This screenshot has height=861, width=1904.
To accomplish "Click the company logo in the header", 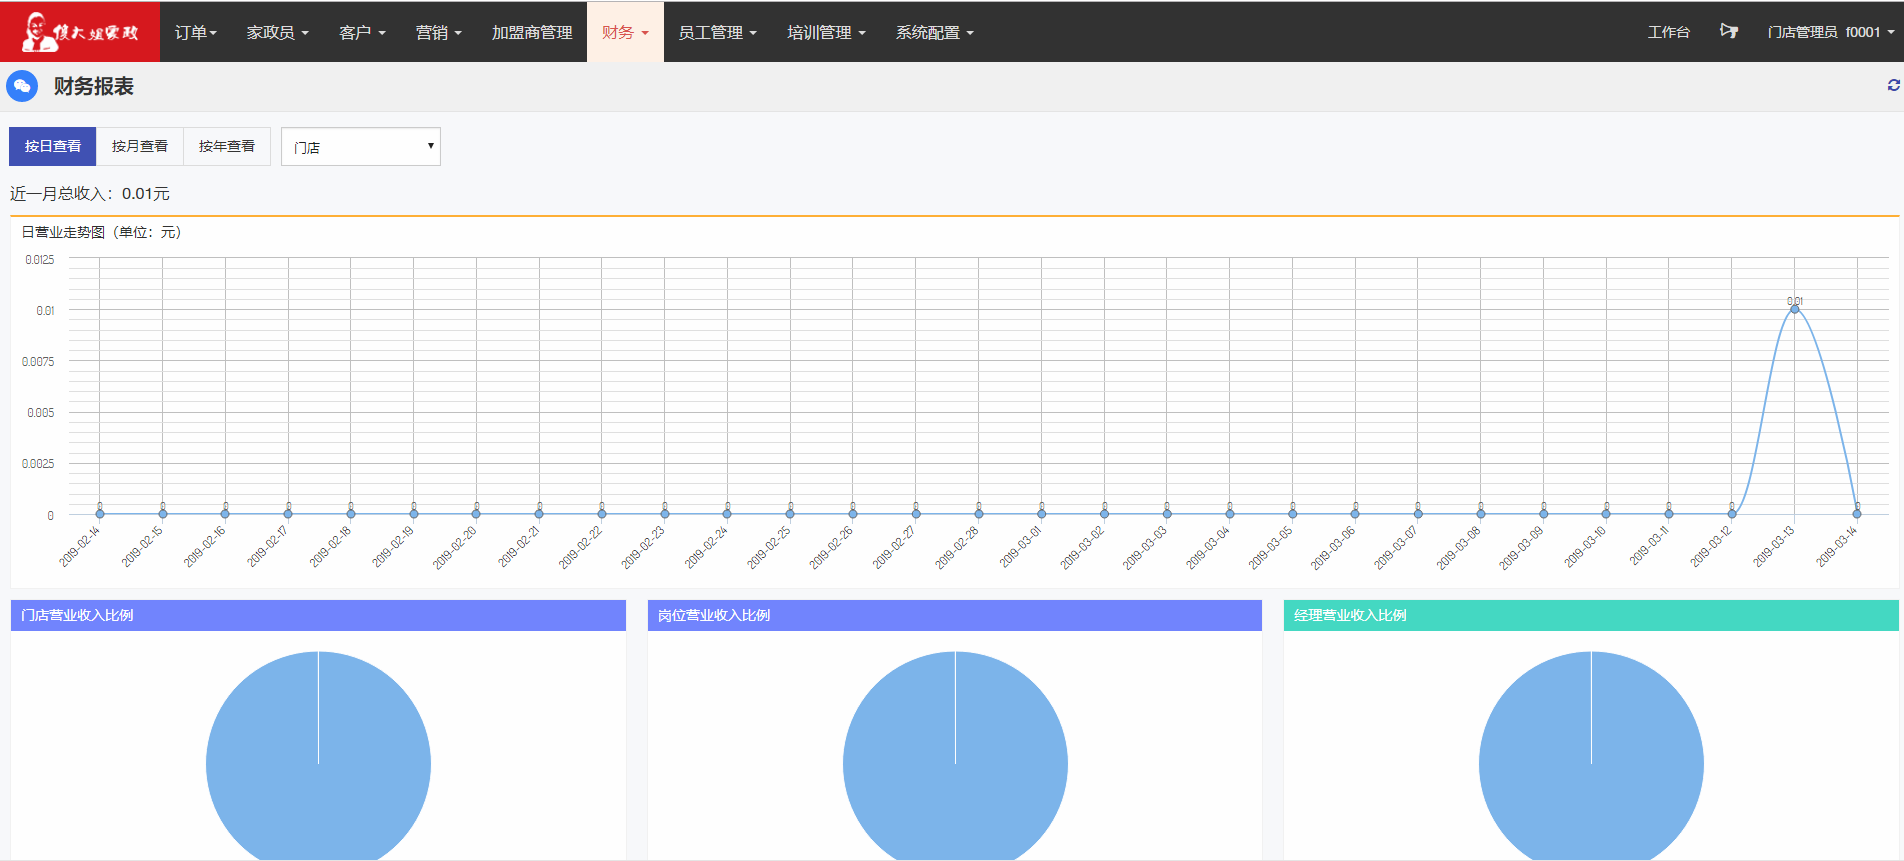I will (x=80, y=32).
